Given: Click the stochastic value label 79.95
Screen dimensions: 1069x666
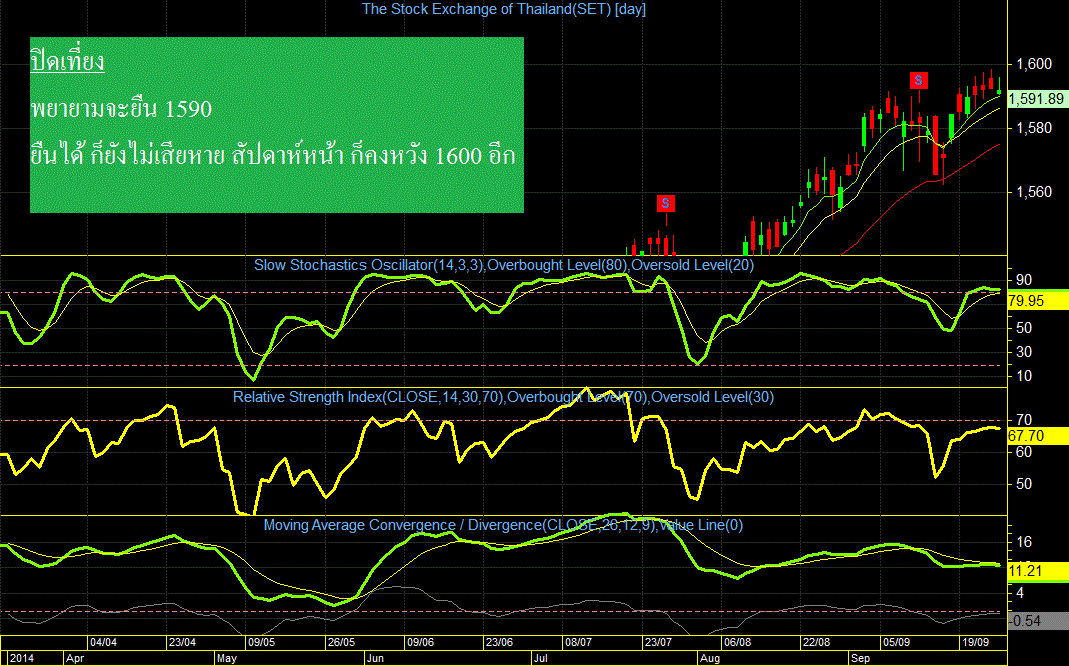Looking at the screenshot, I should click(x=1036, y=301).
